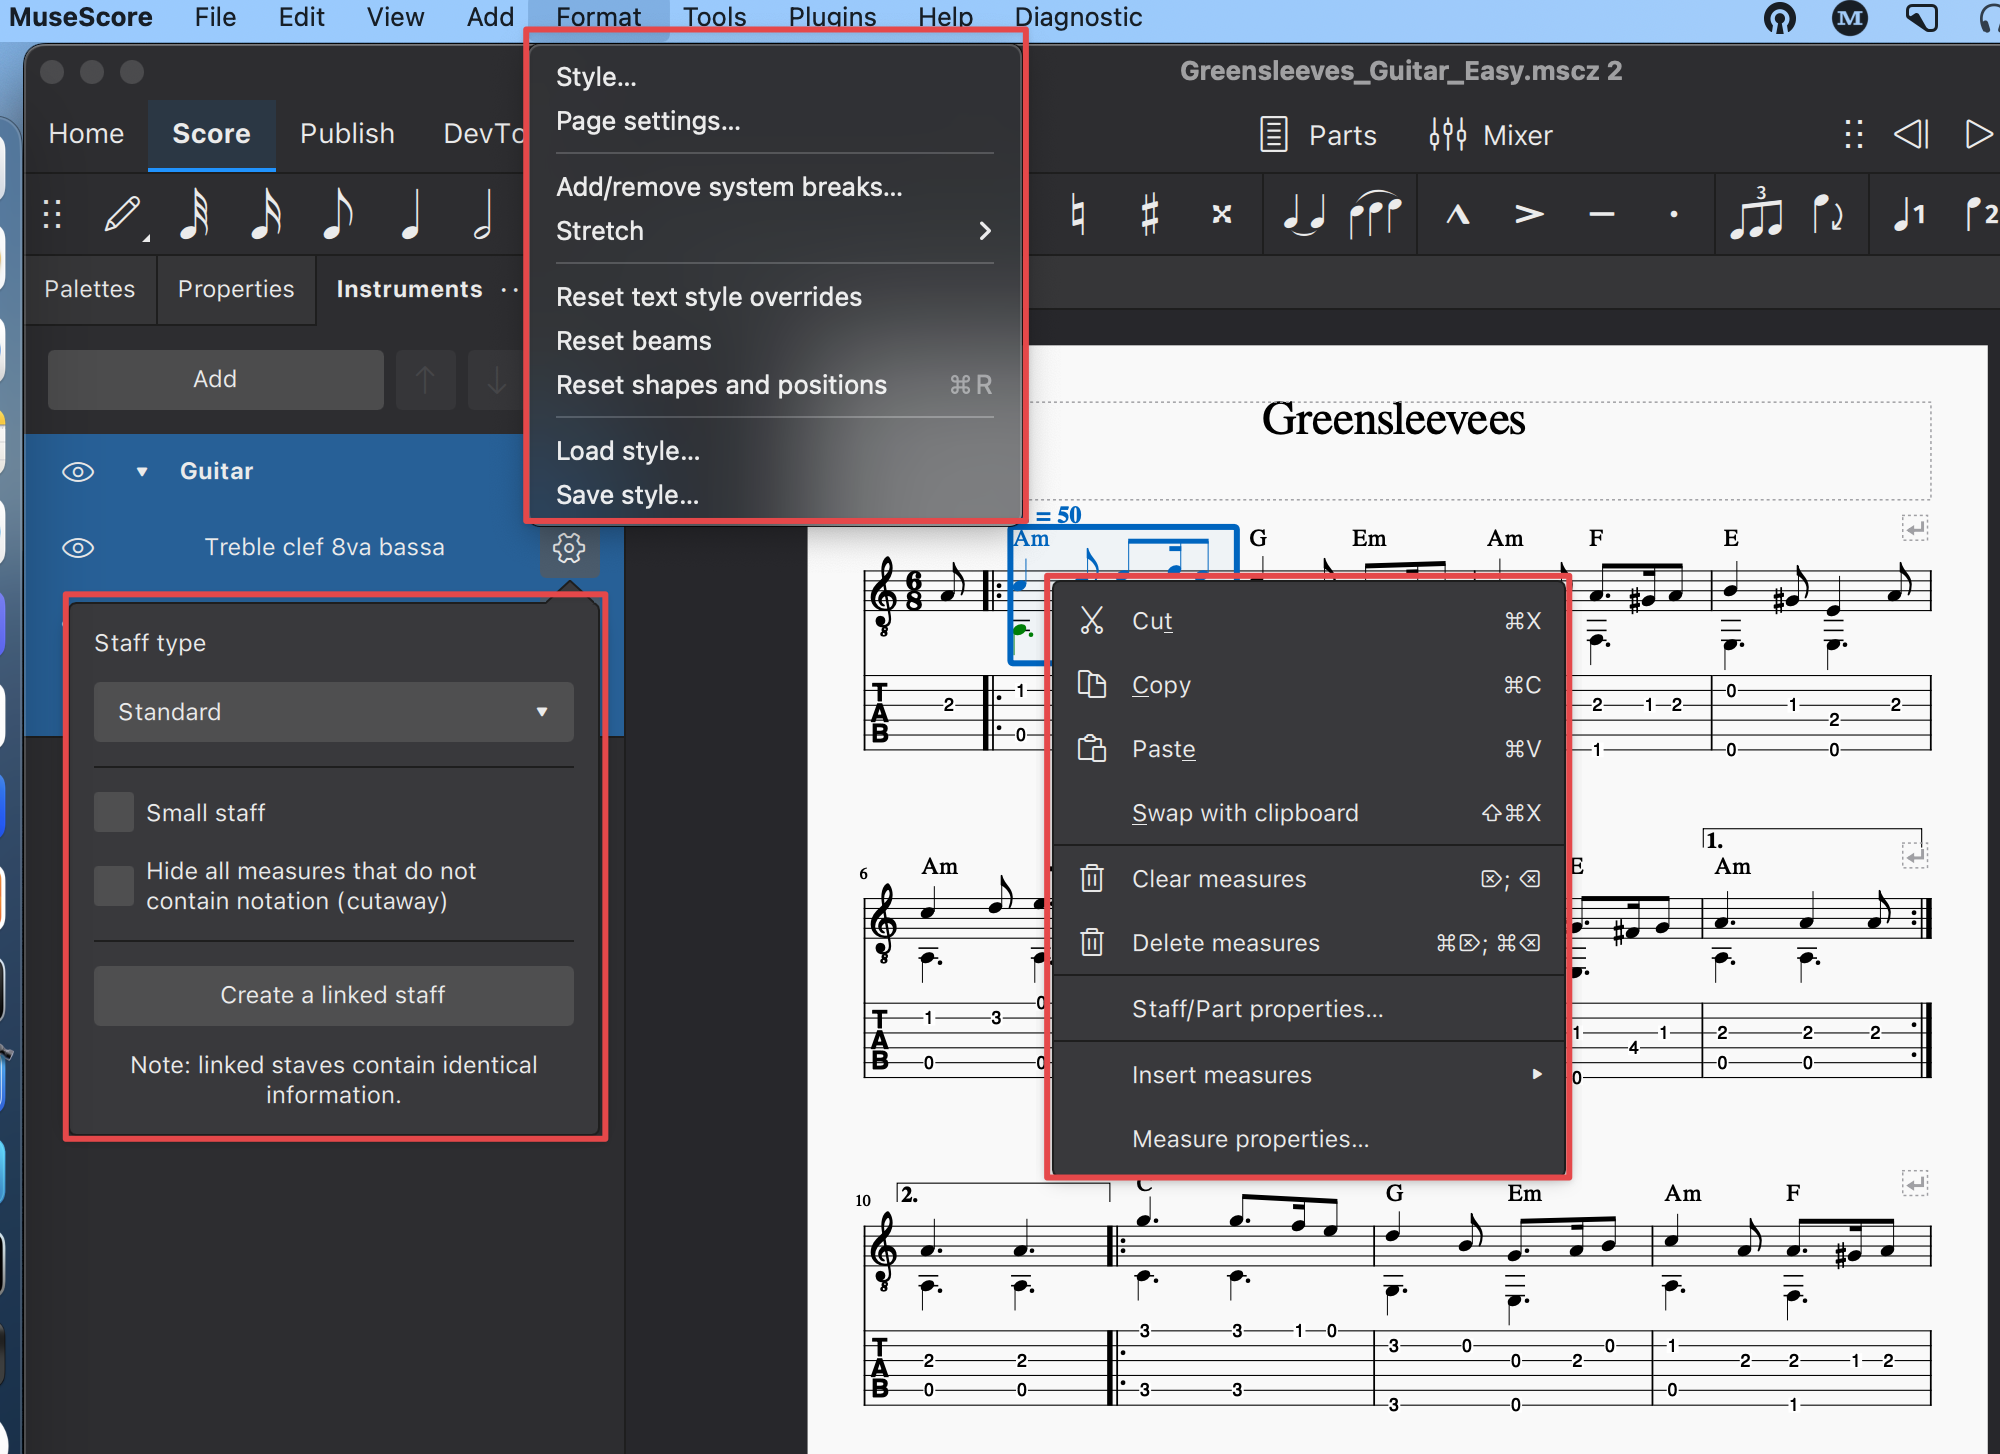
Task: Add tenuto articulation
Action: 1601,214
